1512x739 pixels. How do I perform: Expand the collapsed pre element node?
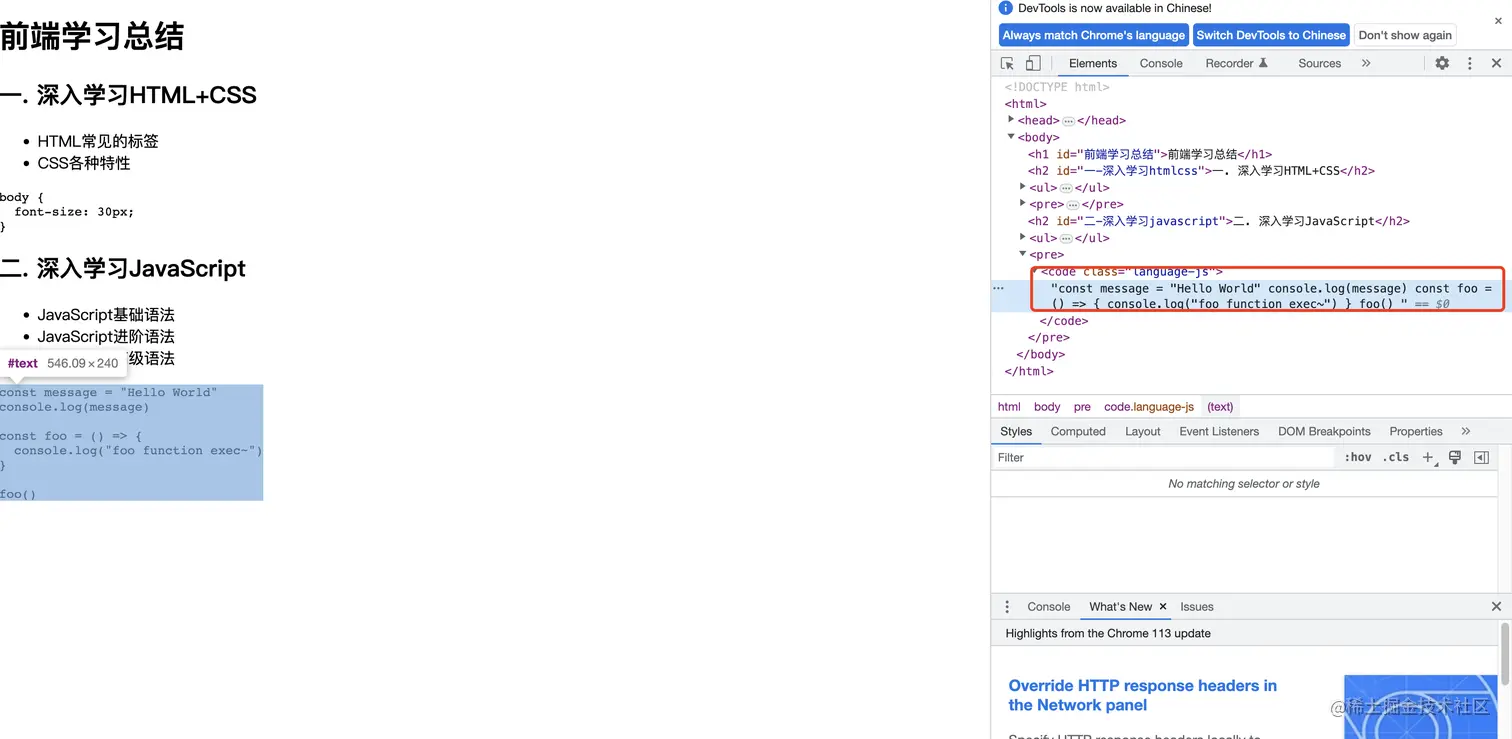pyautogui.click(x=1023, y=204)
